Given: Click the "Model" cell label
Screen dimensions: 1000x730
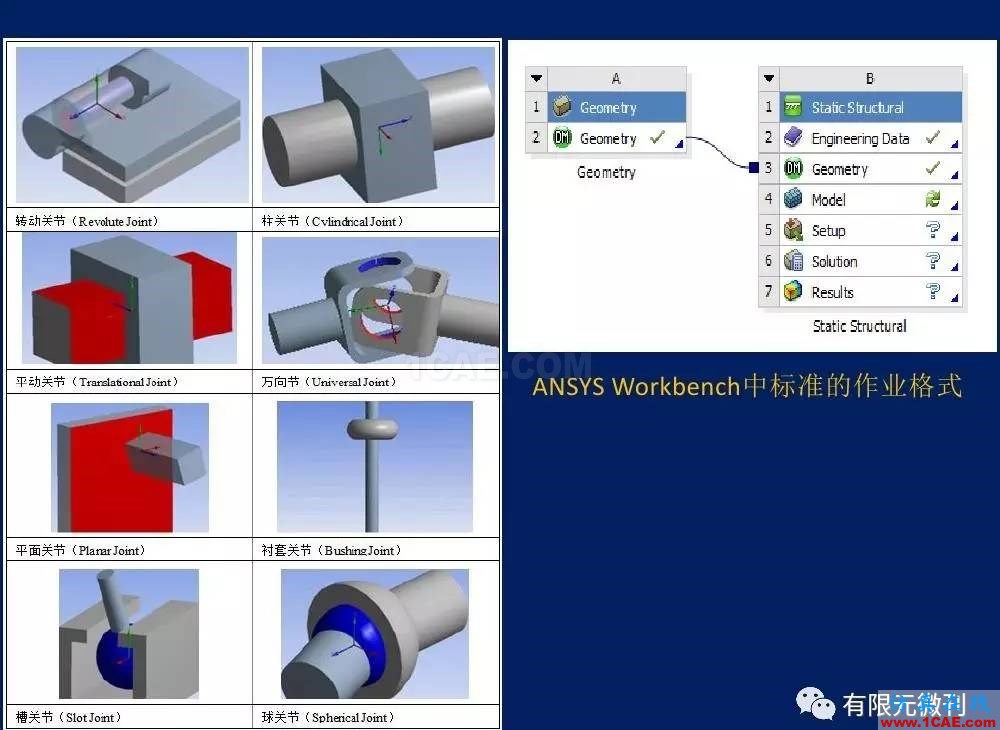Looking at the screenshot, I should point(828,200).
